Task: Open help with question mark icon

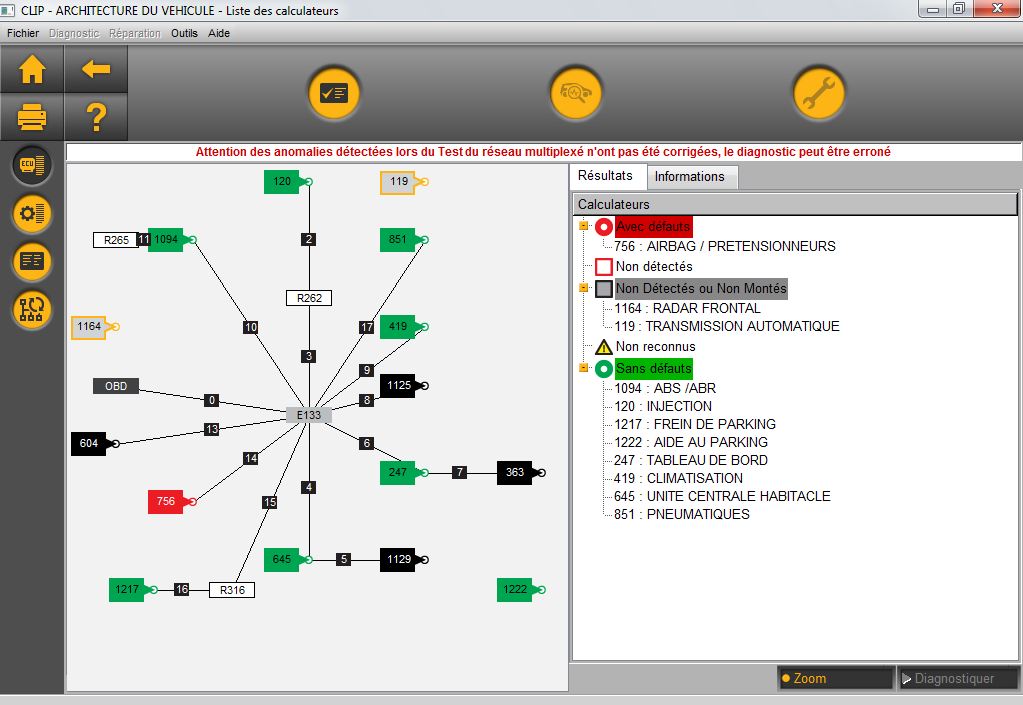Action: (x=96, y=118)
